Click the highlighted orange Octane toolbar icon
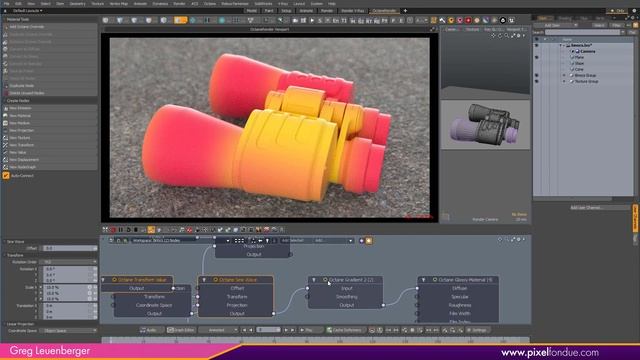The width and height of the screenshot is (640, 360). [151, 230]
